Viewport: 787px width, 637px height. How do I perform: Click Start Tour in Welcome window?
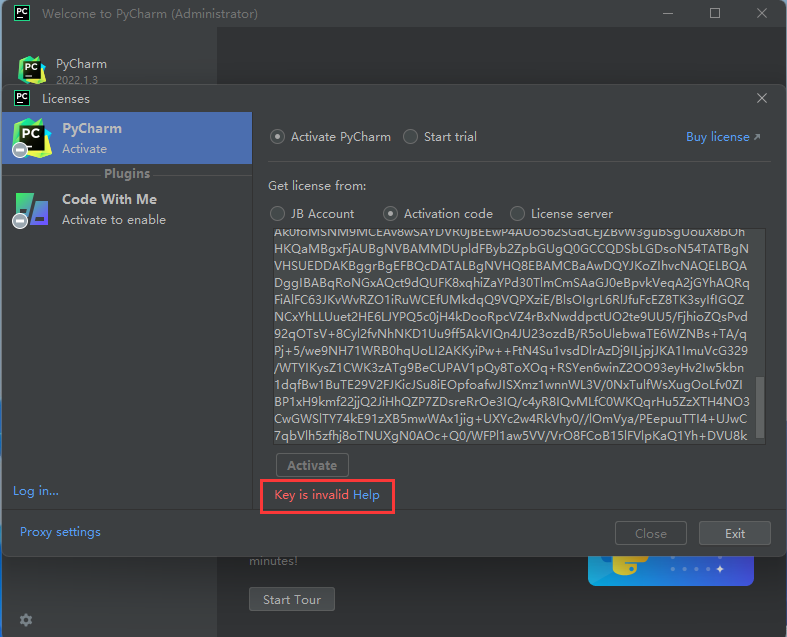(292, 599)
